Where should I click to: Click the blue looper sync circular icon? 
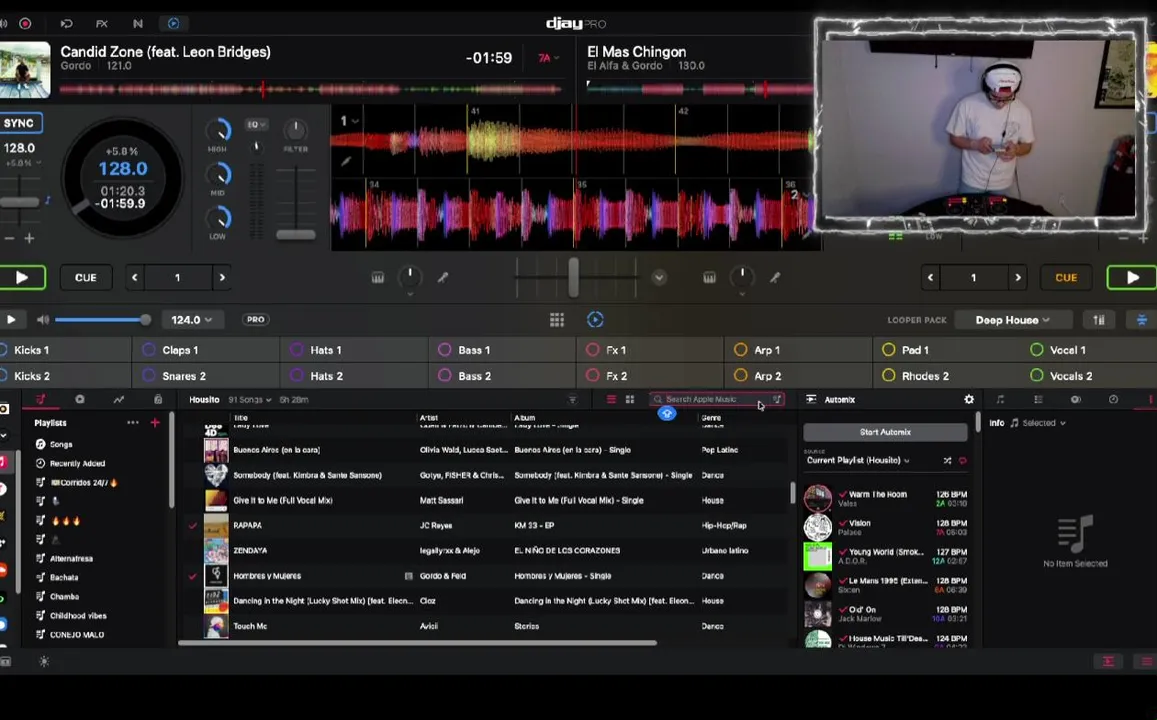[595, 319]
